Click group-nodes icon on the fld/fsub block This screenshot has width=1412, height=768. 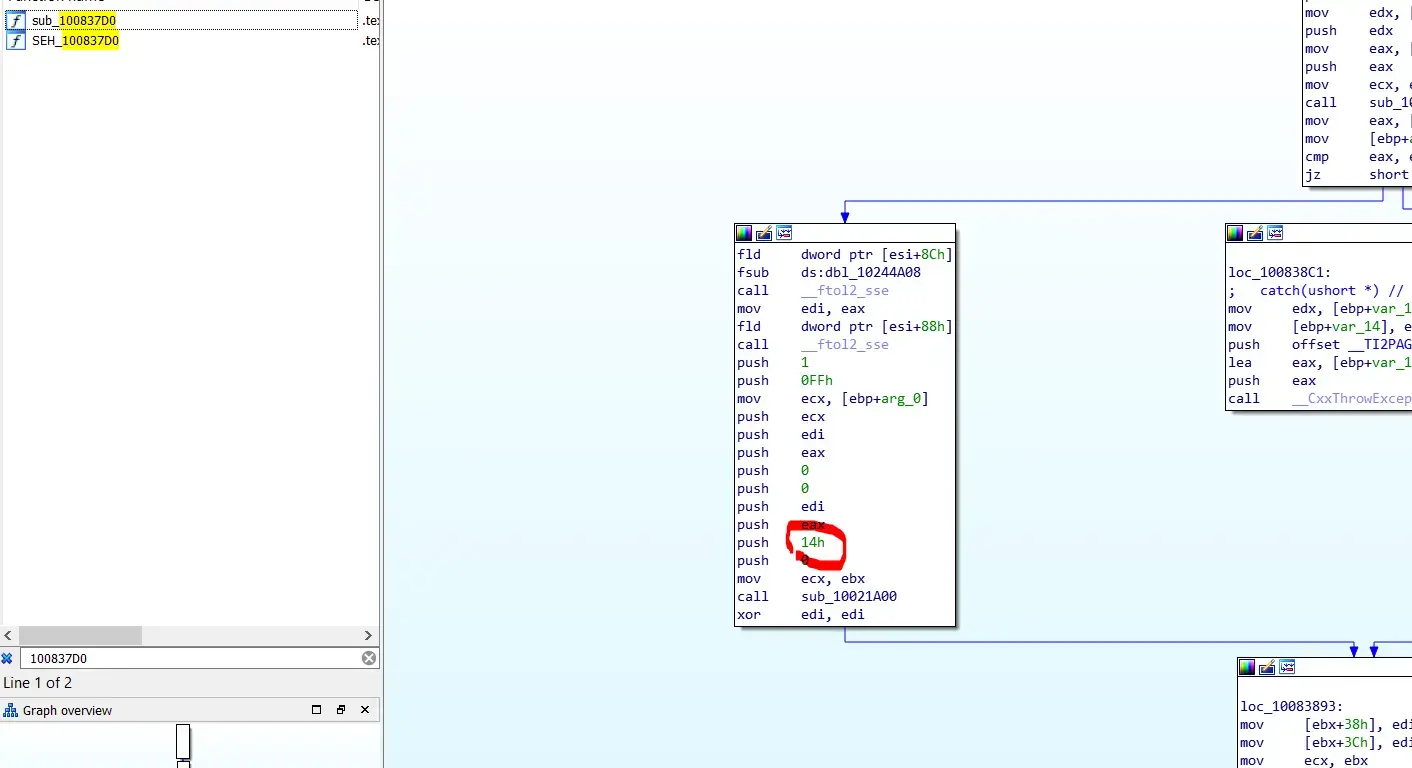click(784, 233)
